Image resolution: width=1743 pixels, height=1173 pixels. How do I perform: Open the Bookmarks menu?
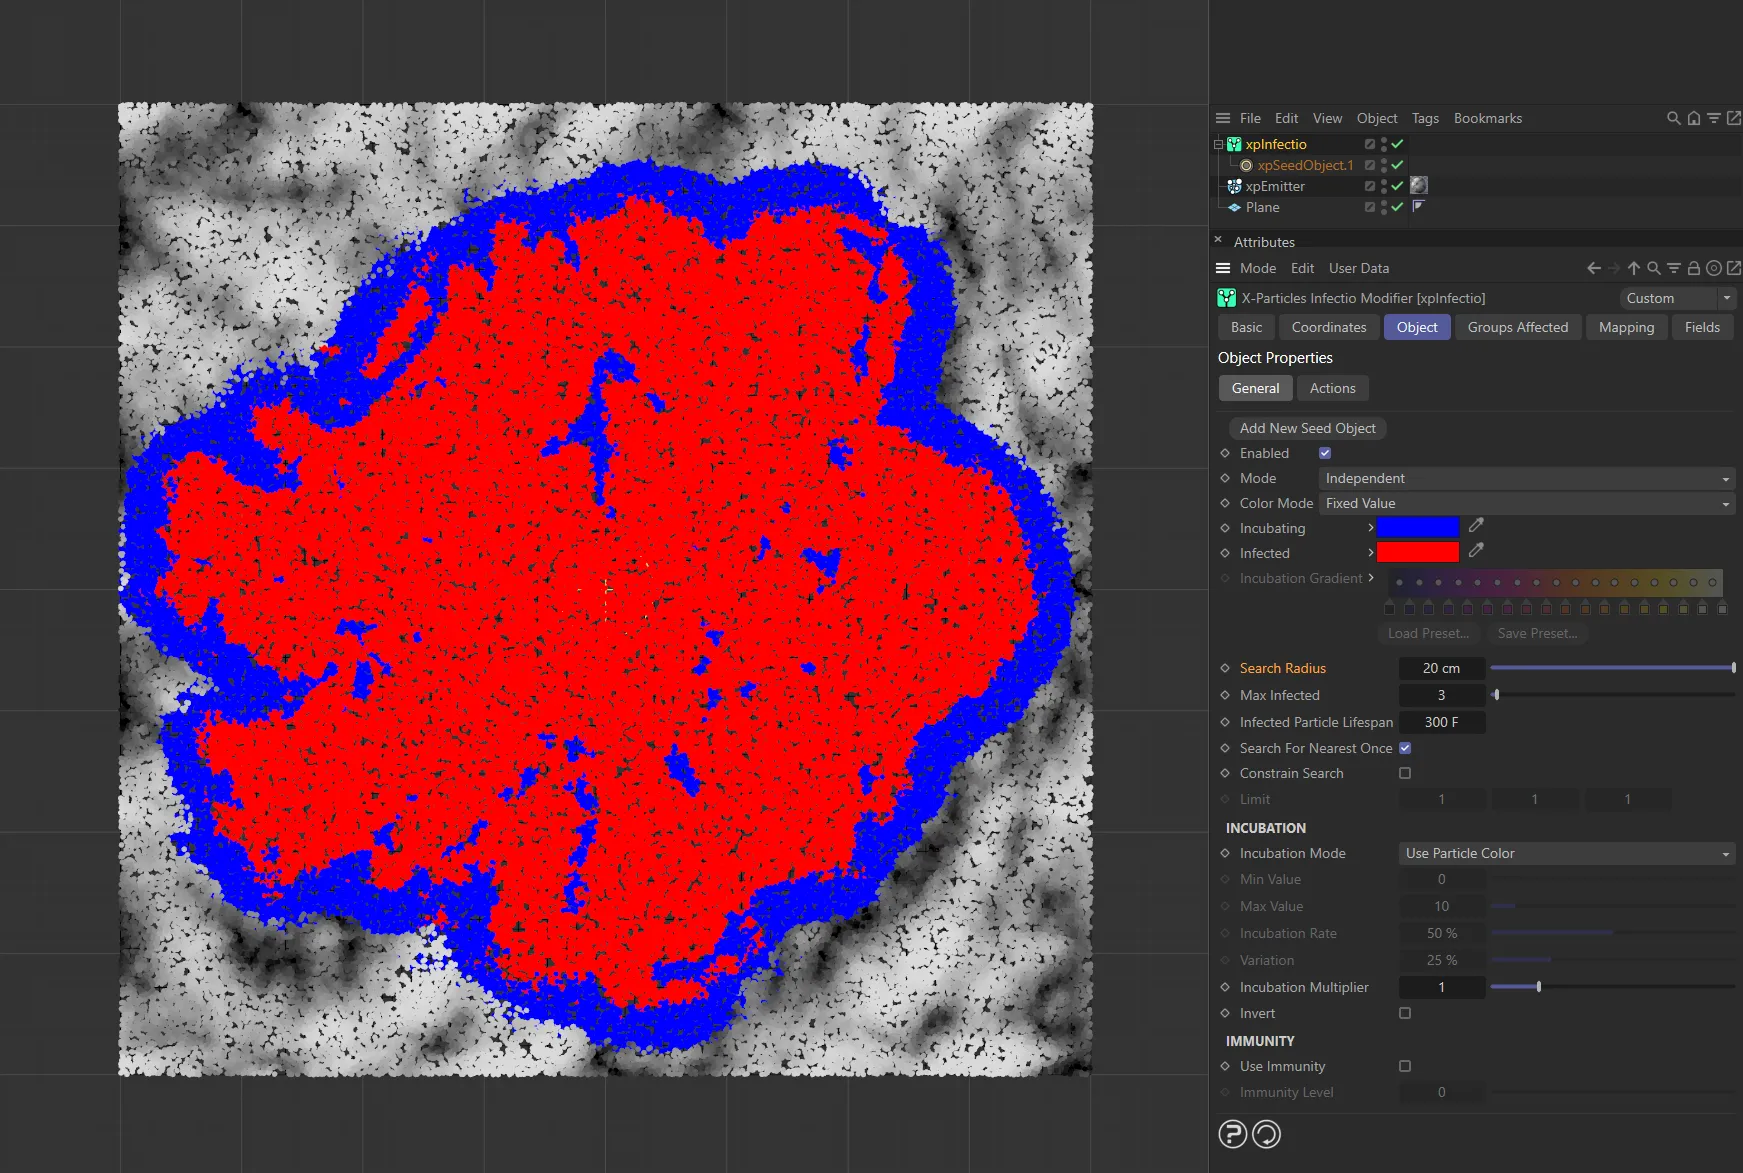tap(1488, 118)
